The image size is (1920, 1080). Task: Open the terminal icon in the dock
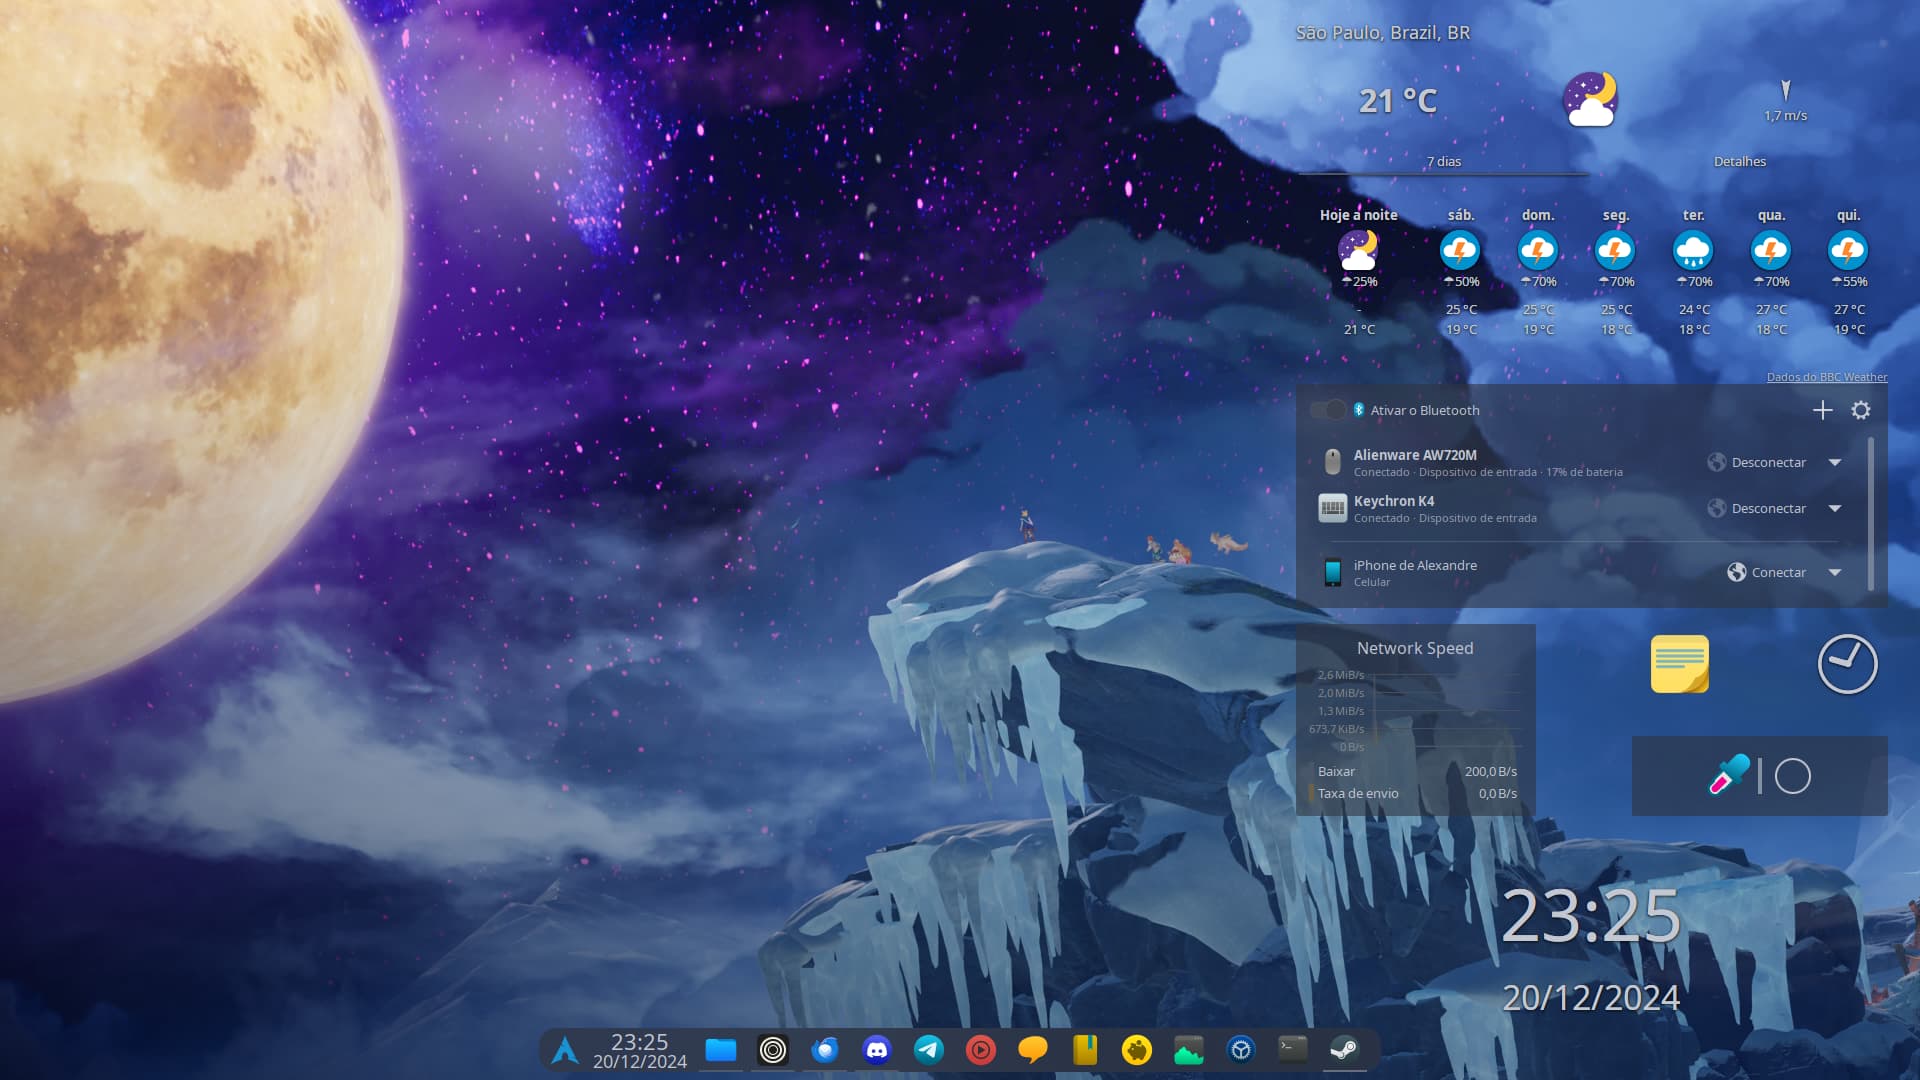[1292, 1048]
